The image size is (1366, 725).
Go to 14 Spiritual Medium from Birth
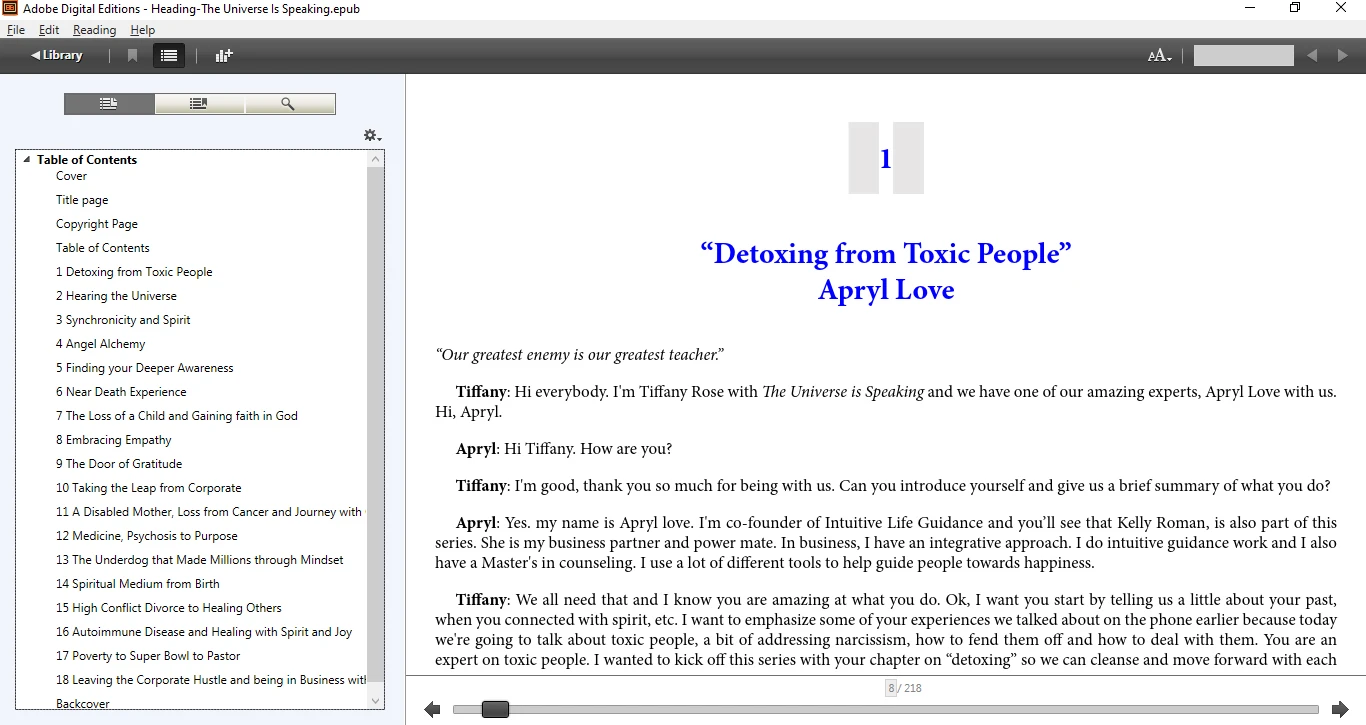(x=138, y=584)
